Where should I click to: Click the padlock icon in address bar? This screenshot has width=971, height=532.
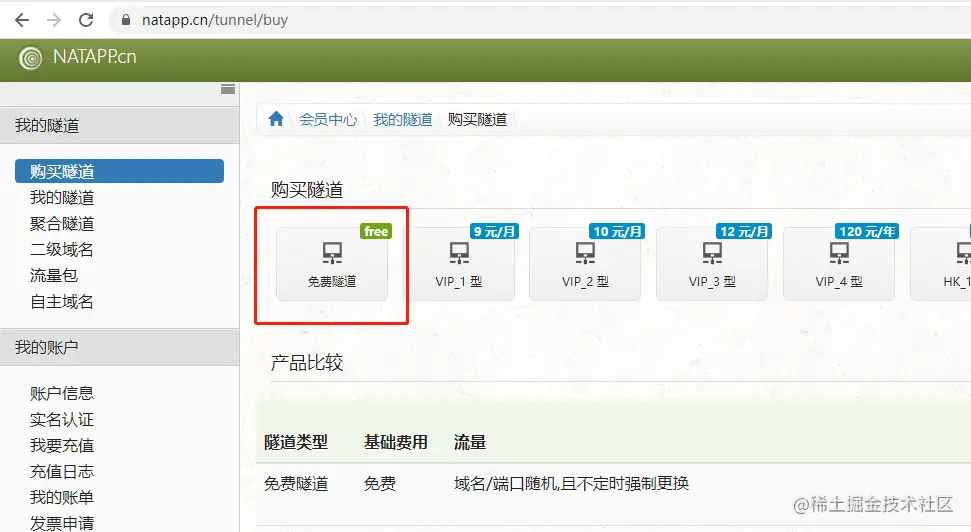126,20
